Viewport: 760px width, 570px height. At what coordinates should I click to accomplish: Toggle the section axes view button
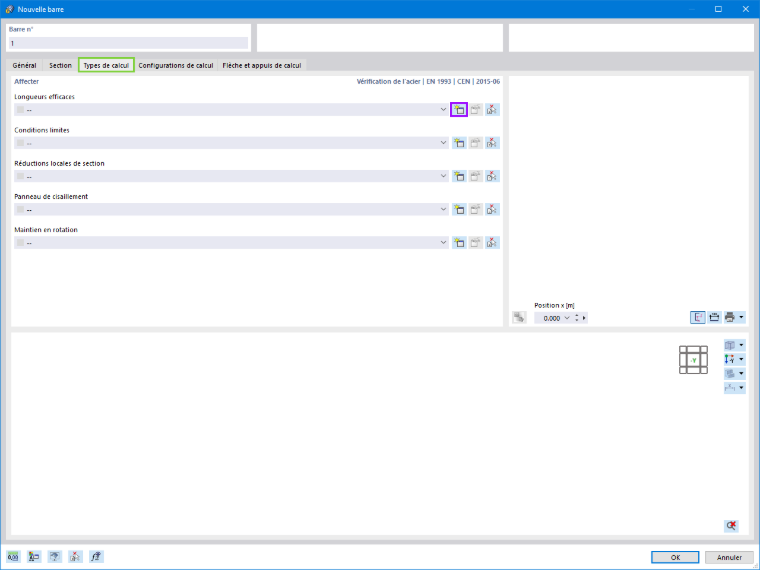[697, 317]
